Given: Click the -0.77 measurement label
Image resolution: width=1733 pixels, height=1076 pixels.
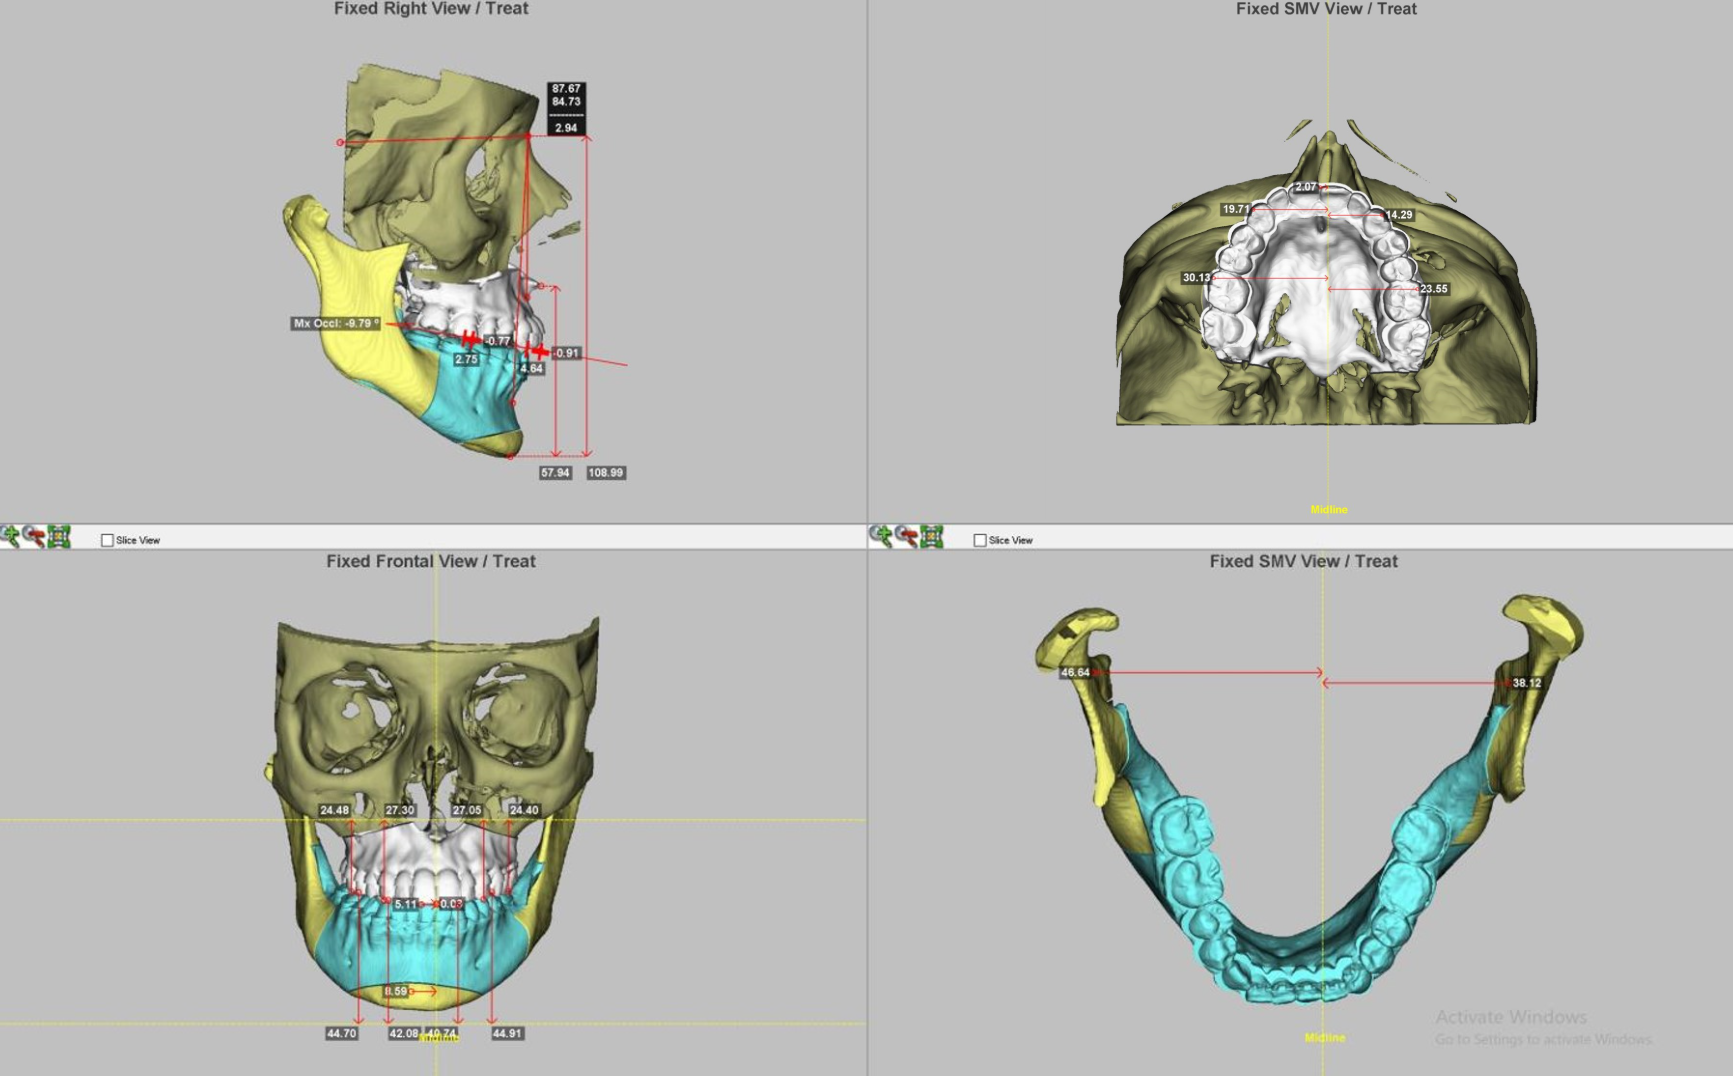Looking at the screenshot, I should click(497, 341).
